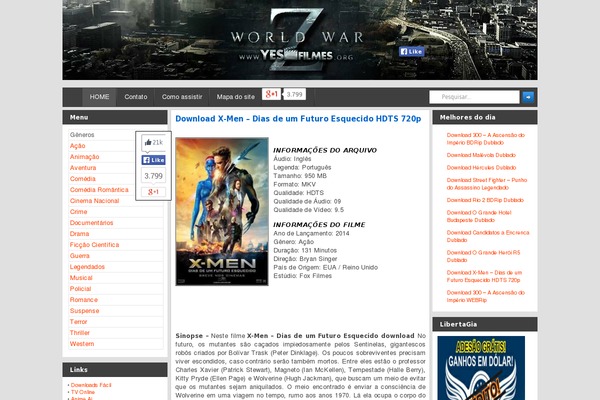Select the Musical genre link
Screen dimensions: 600x400
[x=81, y=278]
